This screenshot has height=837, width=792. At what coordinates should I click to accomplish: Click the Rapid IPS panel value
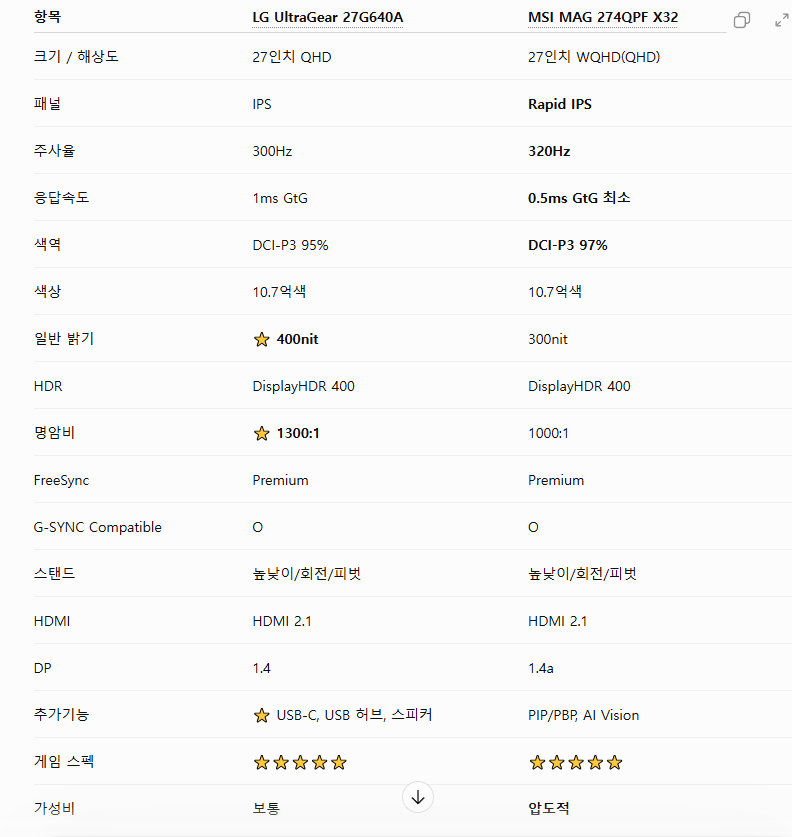click(560, 104)
